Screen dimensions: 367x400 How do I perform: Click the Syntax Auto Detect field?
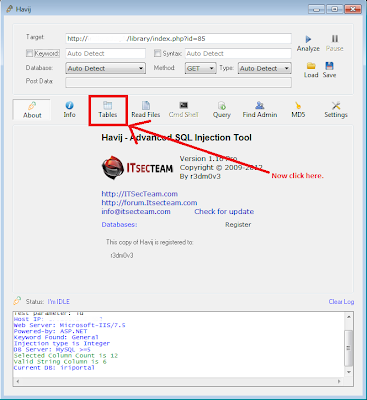[238, 53]
